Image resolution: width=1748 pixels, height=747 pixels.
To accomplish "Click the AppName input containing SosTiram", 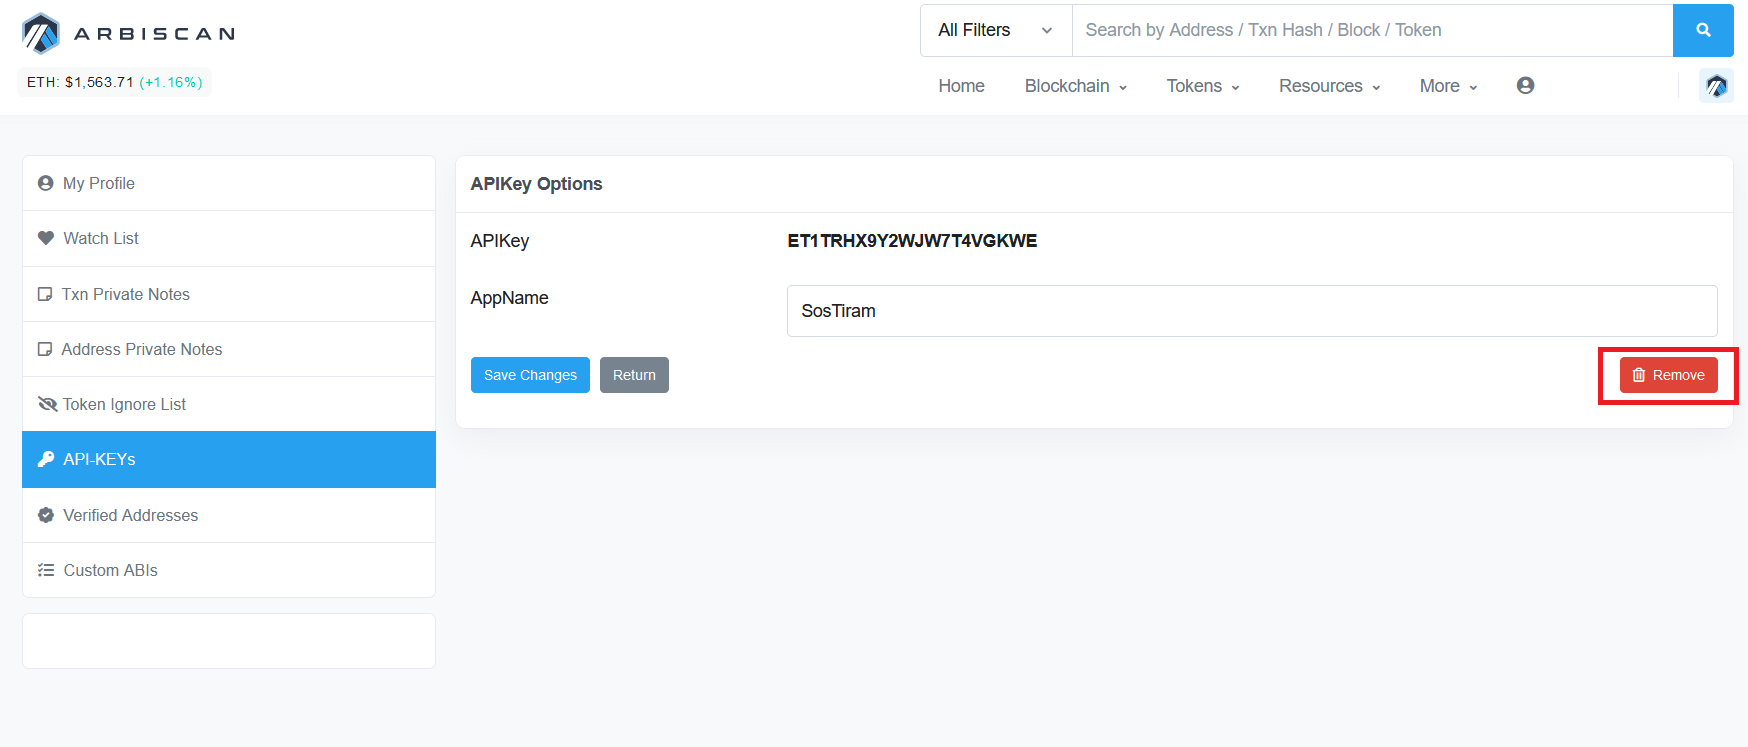I will coord(1252,311).
